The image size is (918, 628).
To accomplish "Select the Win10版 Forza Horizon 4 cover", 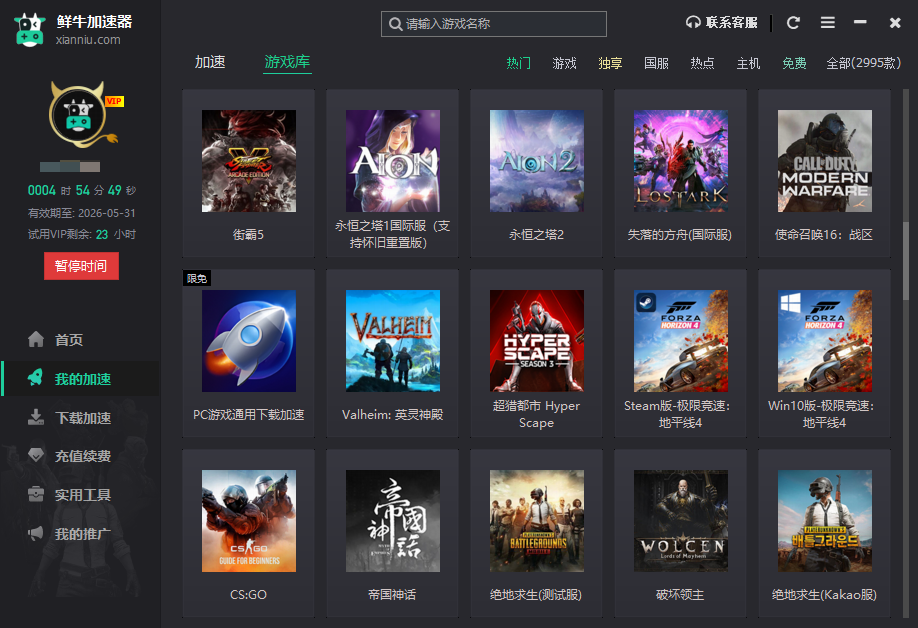I will [x=825, y=341].
